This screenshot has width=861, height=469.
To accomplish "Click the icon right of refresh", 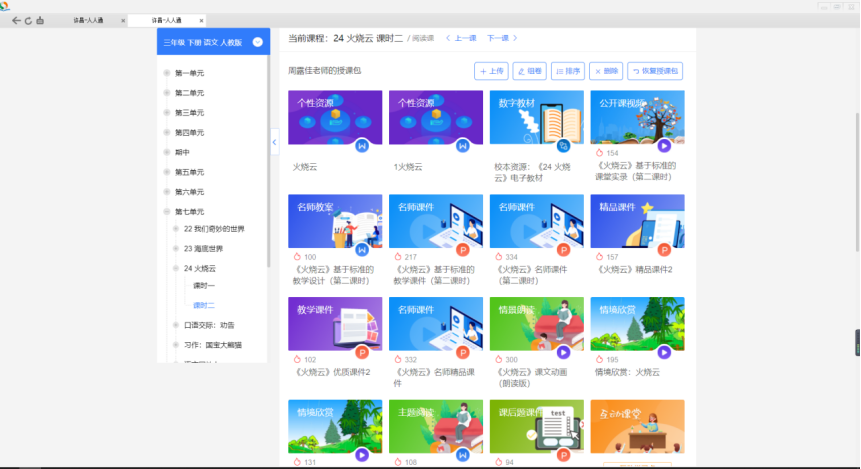I will pos(39,20).
